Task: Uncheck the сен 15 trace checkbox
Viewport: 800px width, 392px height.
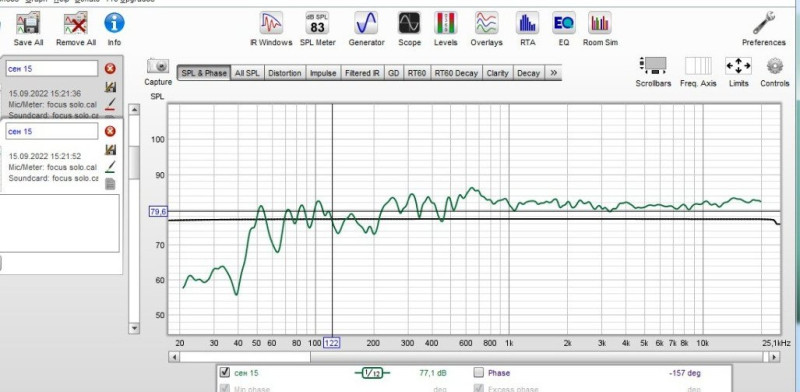Action: coord(224,372)
